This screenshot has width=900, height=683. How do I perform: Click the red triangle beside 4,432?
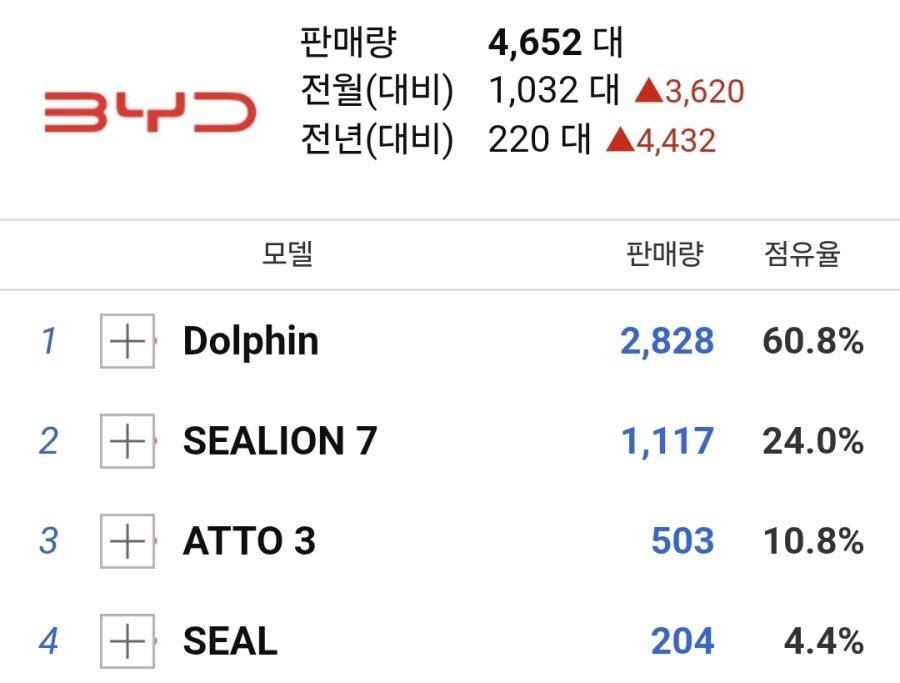pos(620,140)
